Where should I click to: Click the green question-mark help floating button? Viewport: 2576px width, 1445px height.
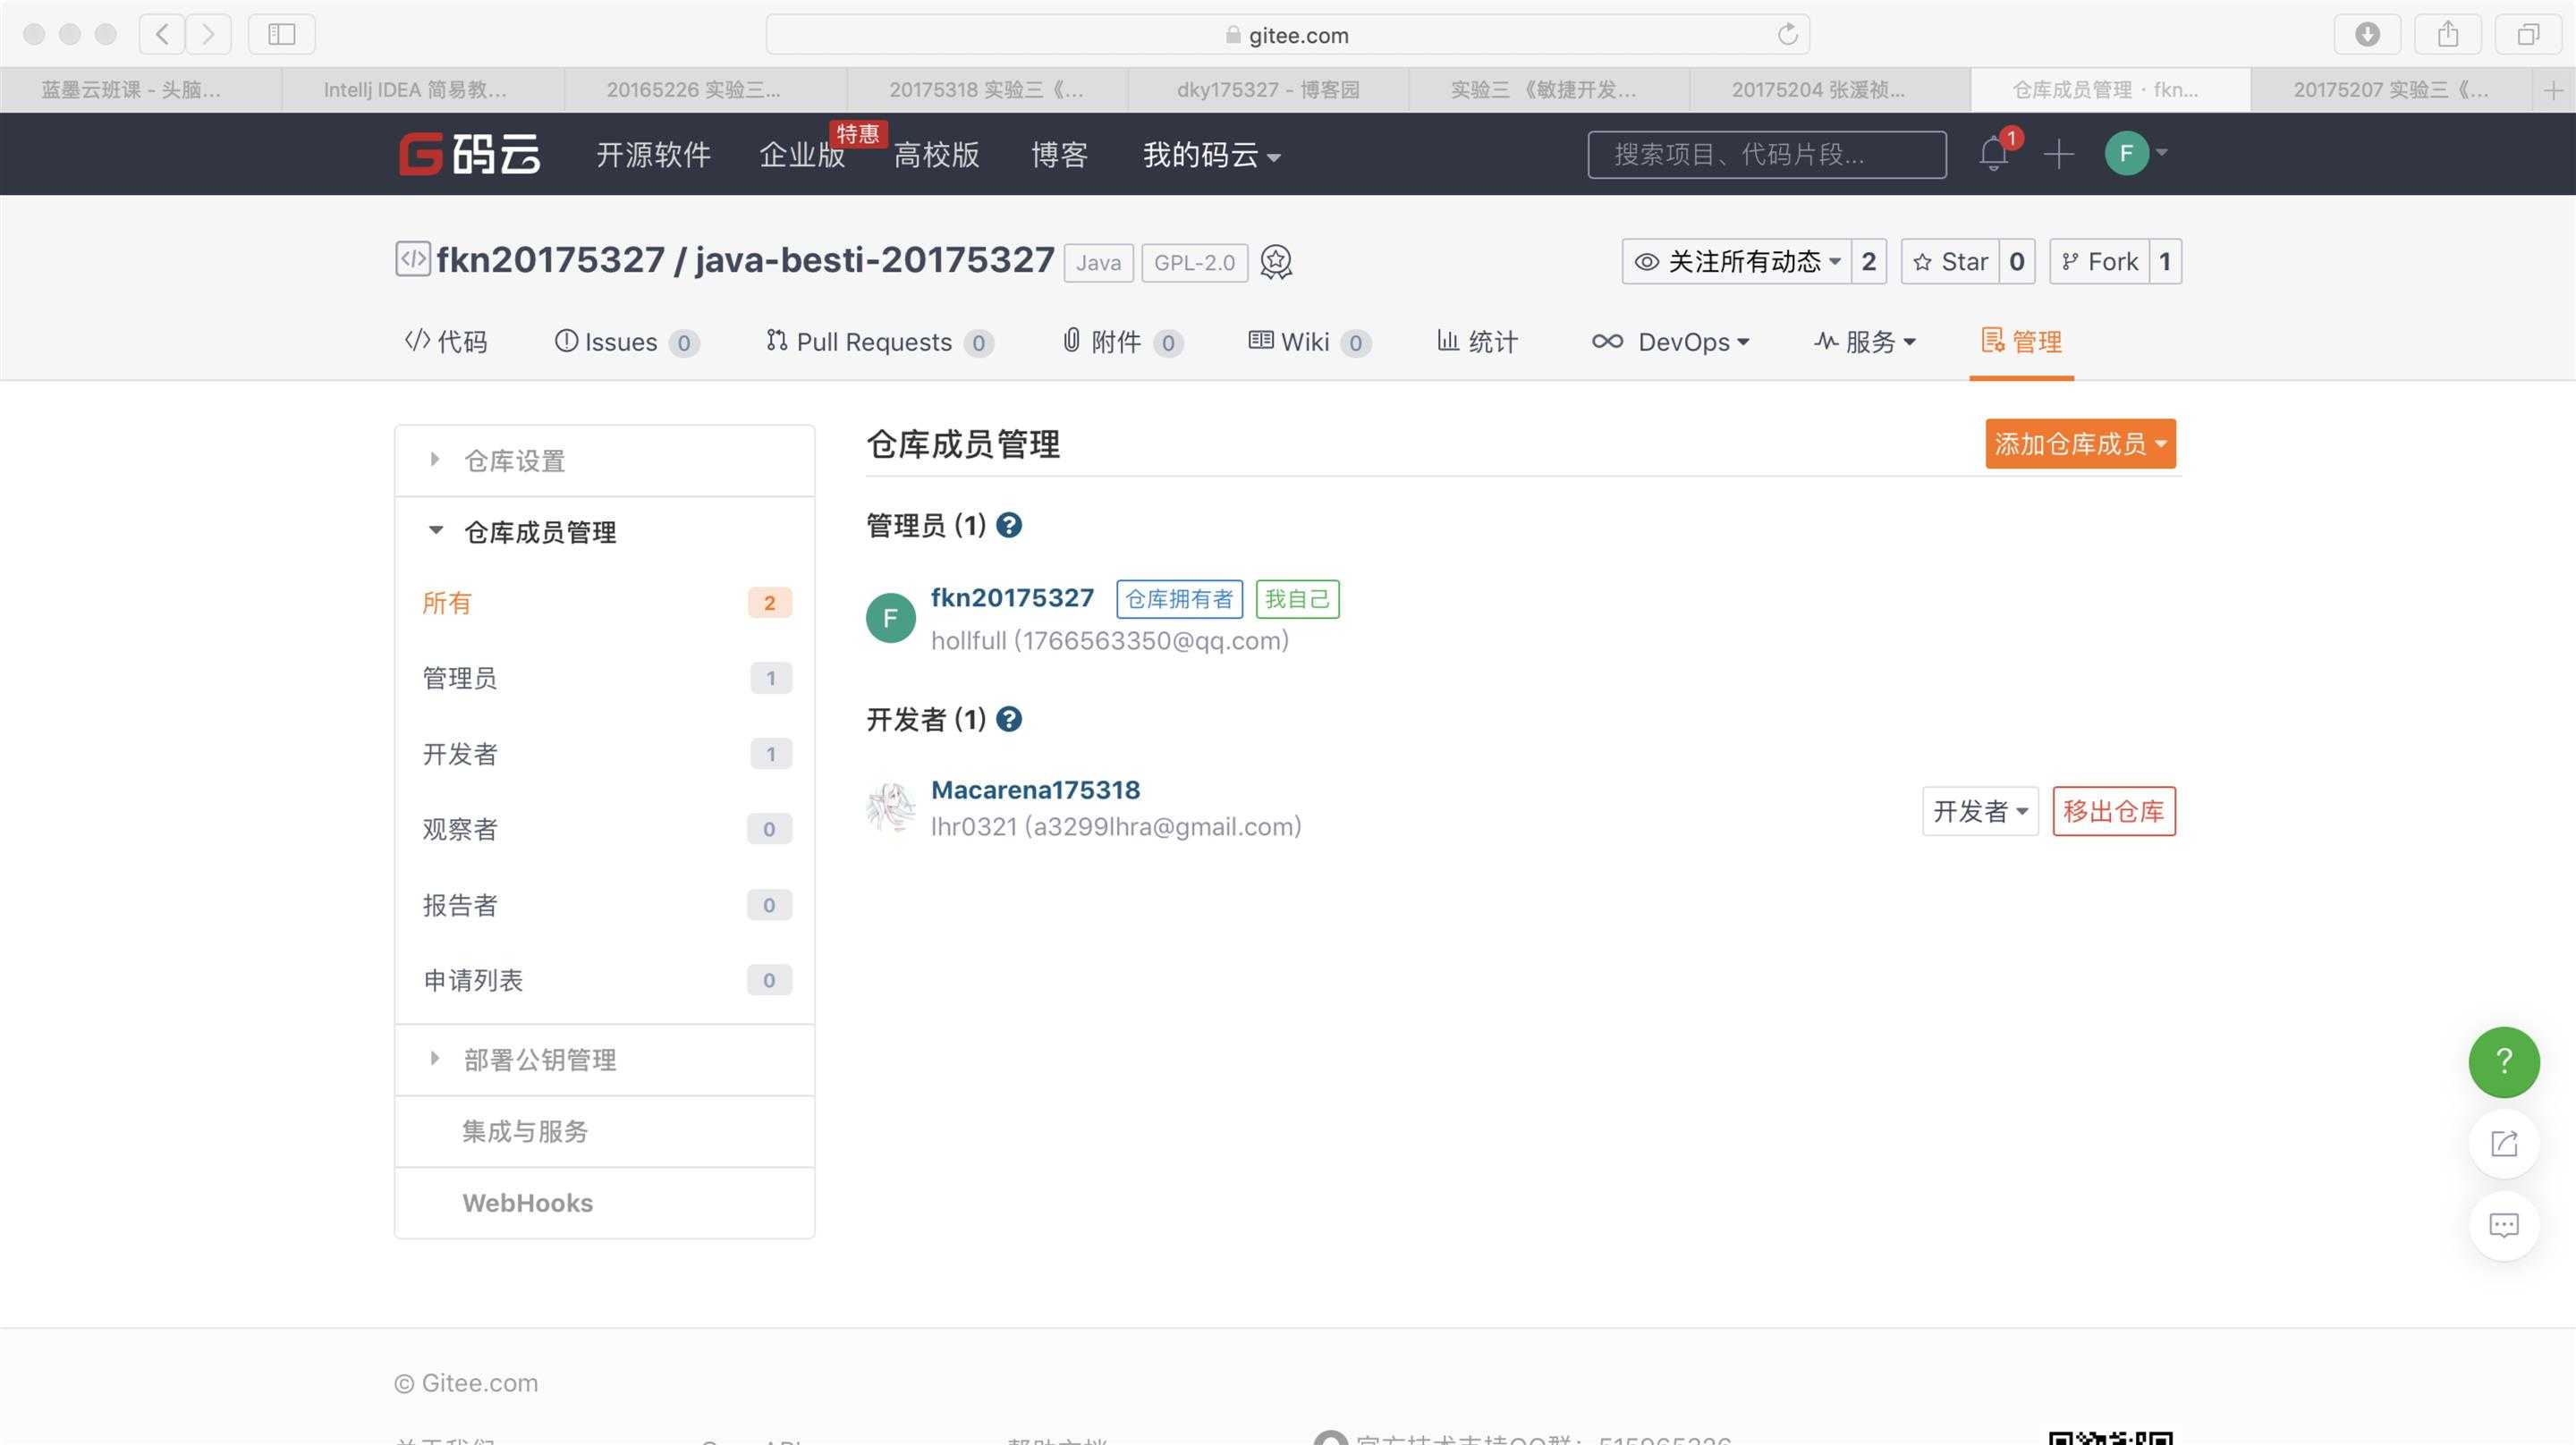[2503, 1061]
